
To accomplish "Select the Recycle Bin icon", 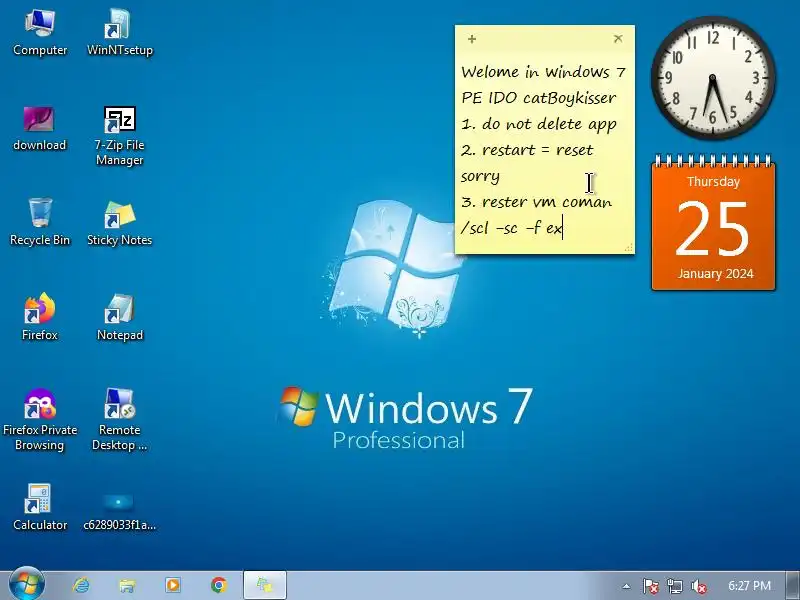I will tap(40, 222).
